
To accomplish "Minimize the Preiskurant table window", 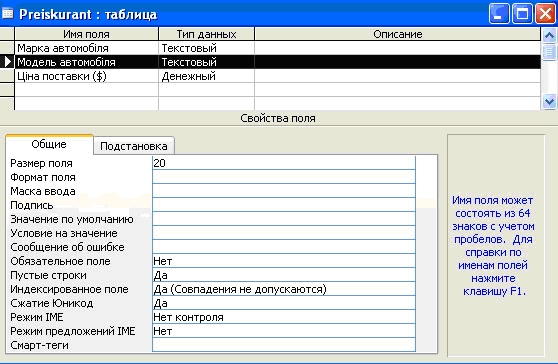I will (x=498, y=14).
